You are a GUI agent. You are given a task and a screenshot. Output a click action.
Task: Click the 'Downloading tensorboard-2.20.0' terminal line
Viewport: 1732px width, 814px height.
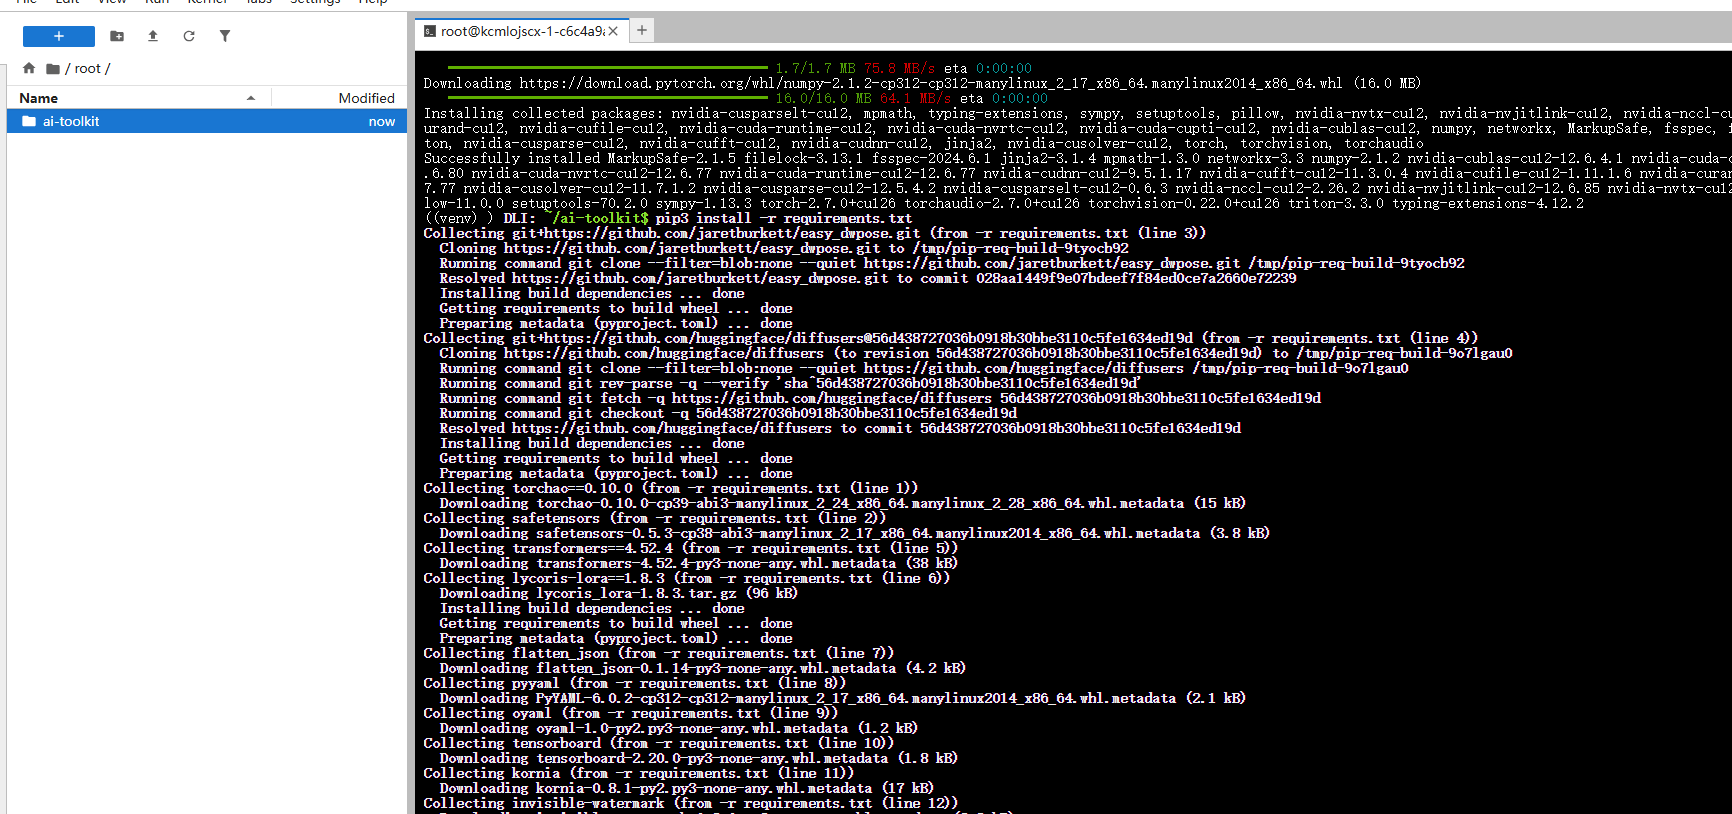[x=698, y=758]
